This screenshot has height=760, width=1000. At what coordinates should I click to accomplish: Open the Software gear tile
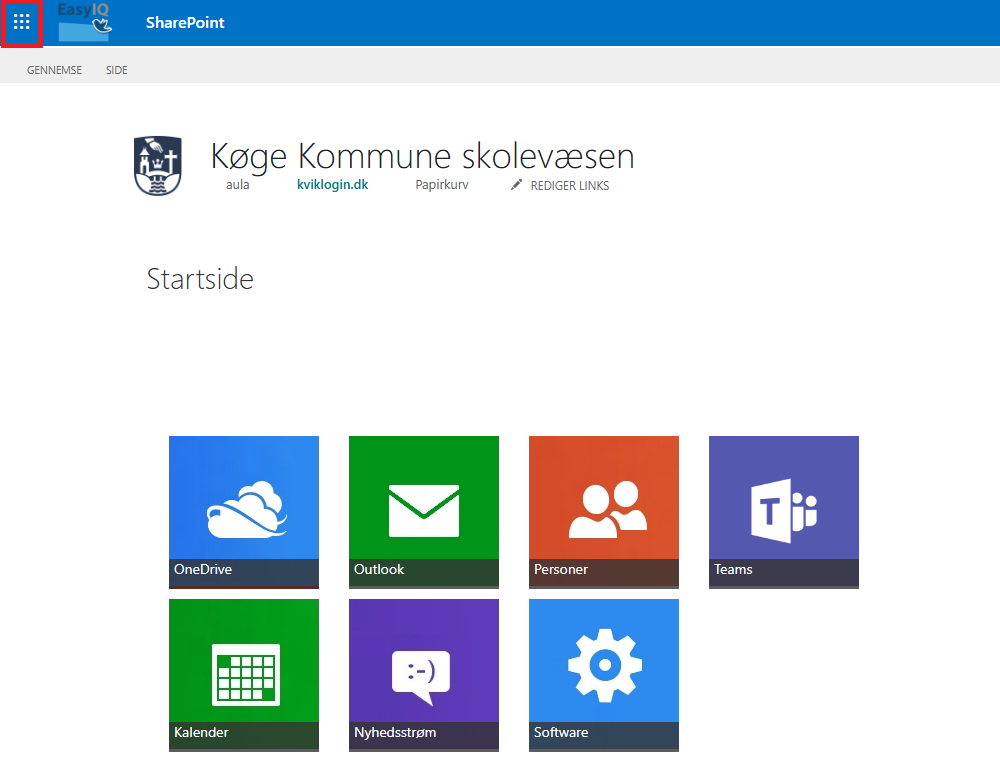tap(604, 674)
